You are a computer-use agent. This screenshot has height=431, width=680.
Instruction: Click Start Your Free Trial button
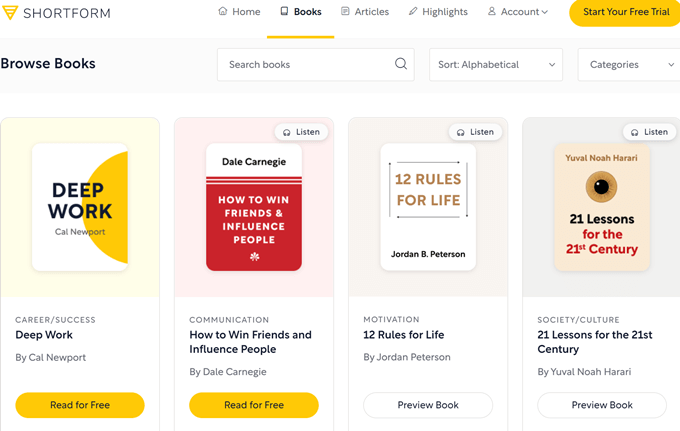625,12
